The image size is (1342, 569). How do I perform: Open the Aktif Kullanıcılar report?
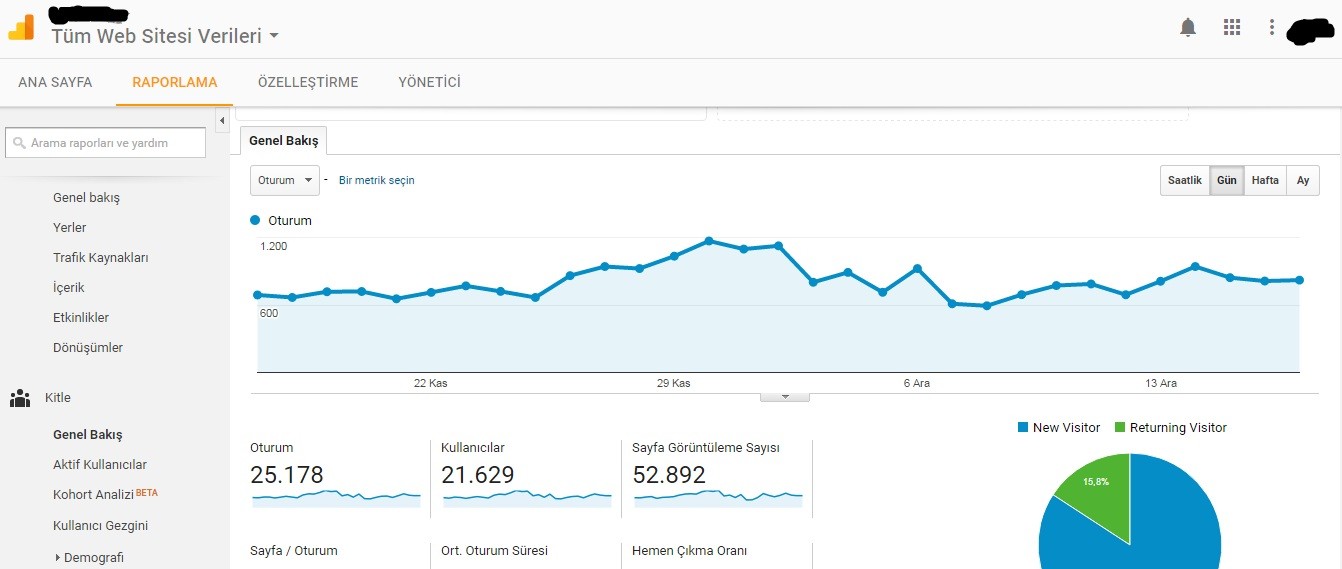100,465
